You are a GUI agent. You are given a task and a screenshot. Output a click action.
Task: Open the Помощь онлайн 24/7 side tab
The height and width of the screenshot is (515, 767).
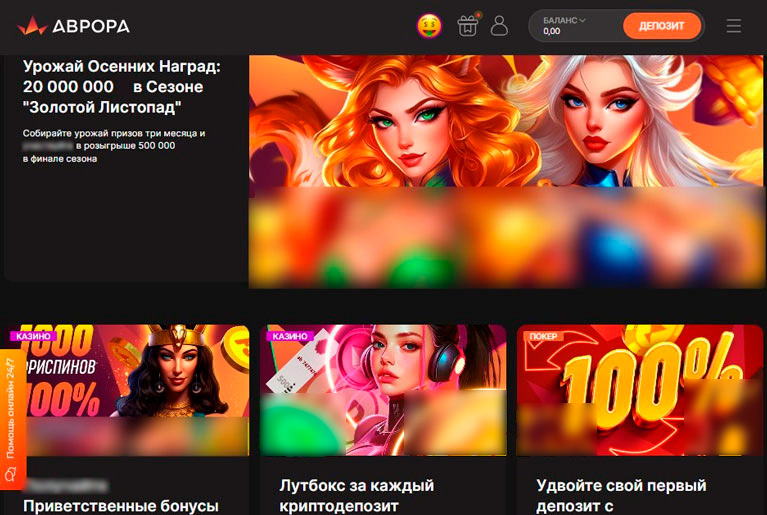12,419
